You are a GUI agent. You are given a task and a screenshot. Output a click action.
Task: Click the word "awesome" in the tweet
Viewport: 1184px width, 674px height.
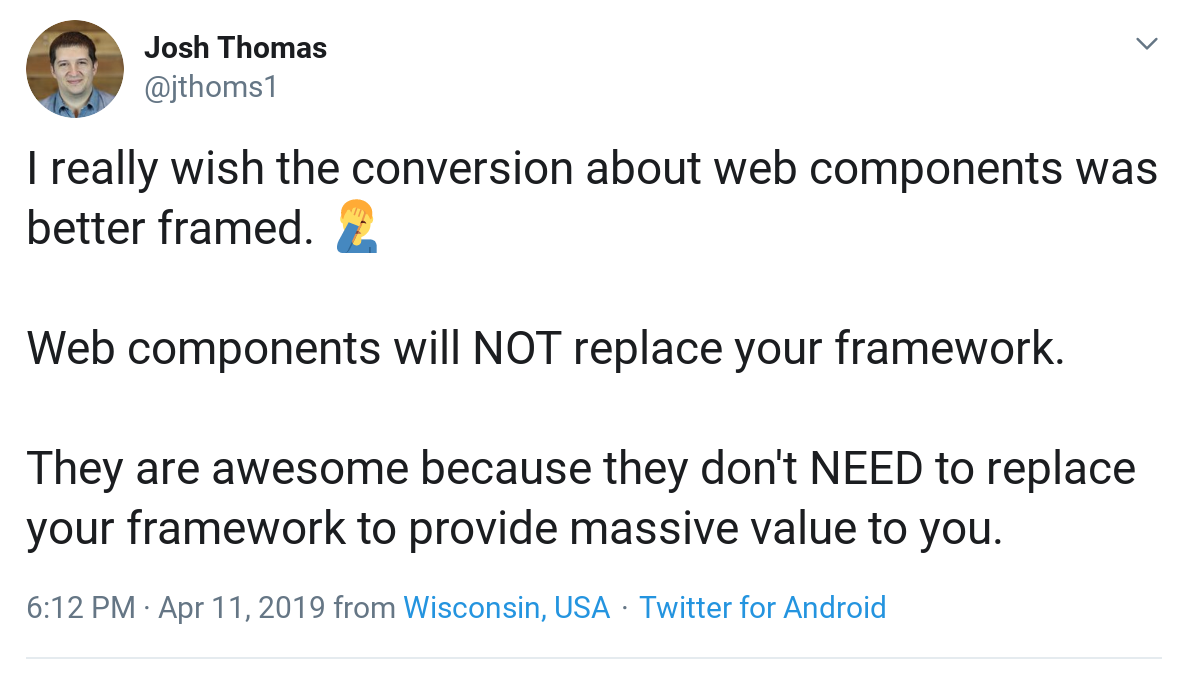310,469
